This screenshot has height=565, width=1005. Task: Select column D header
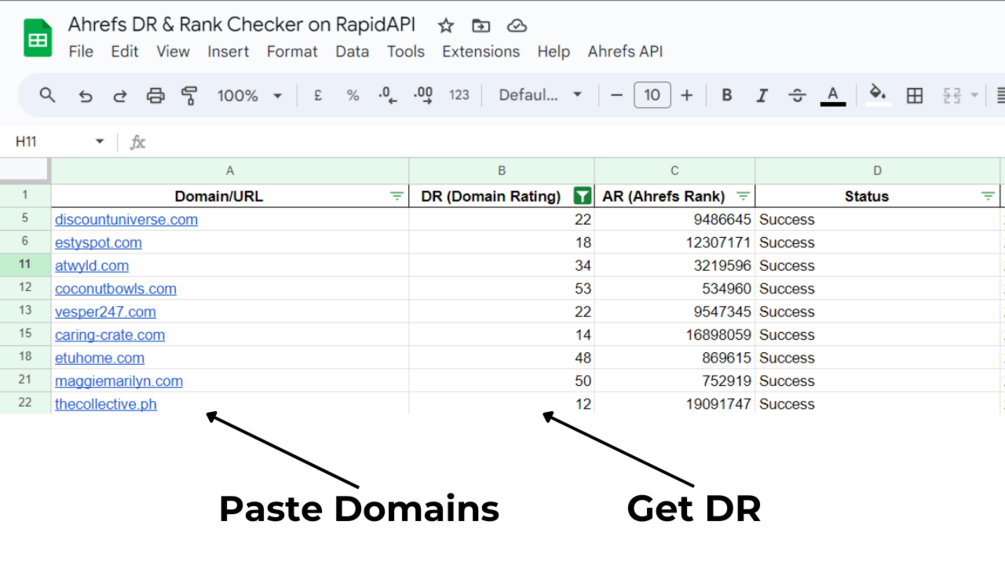[x=877, y=171]
